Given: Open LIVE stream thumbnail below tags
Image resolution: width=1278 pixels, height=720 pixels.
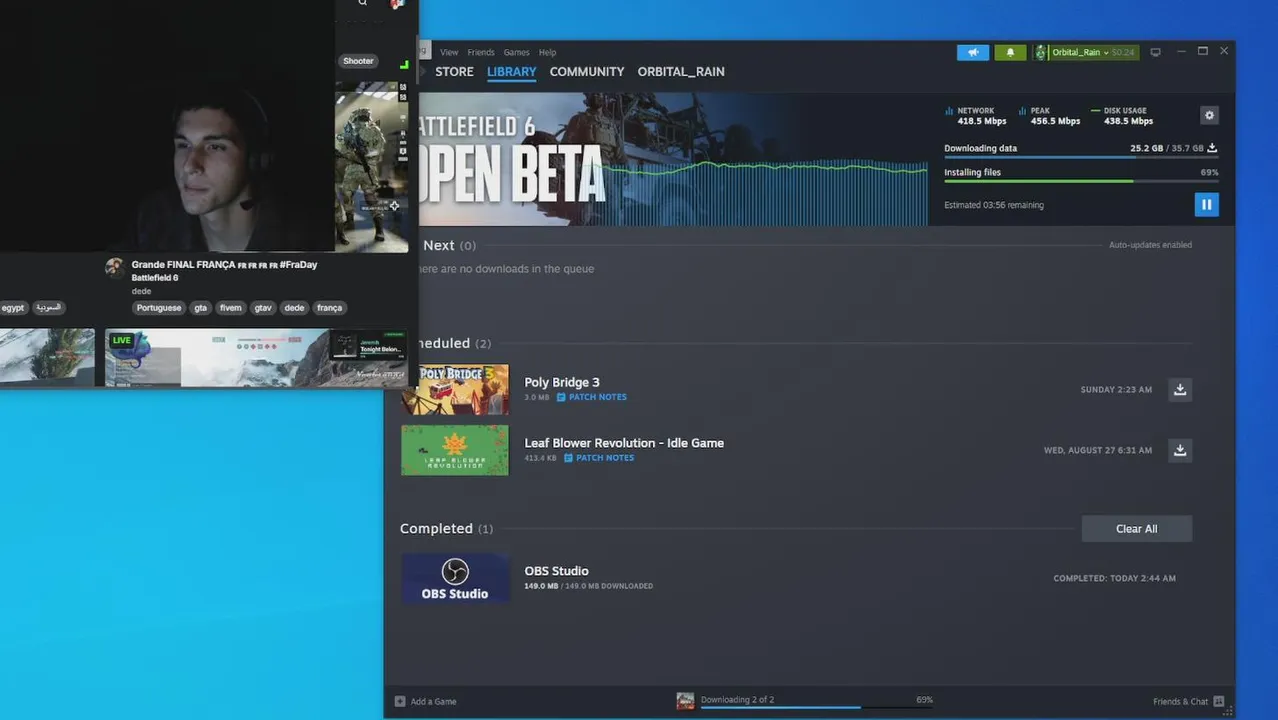Looking at the screenshot, I should (x=256, y=358).
